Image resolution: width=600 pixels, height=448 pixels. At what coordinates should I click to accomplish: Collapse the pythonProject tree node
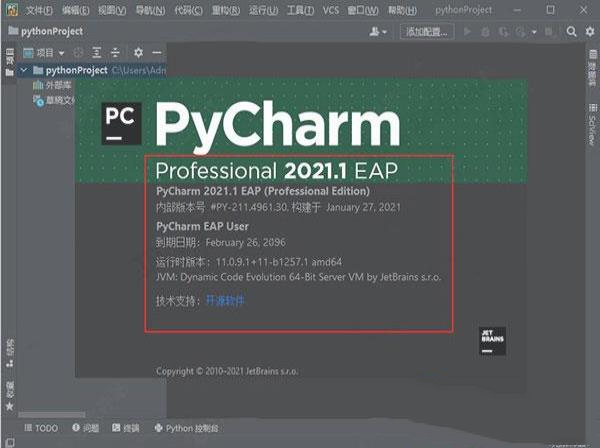23,71
